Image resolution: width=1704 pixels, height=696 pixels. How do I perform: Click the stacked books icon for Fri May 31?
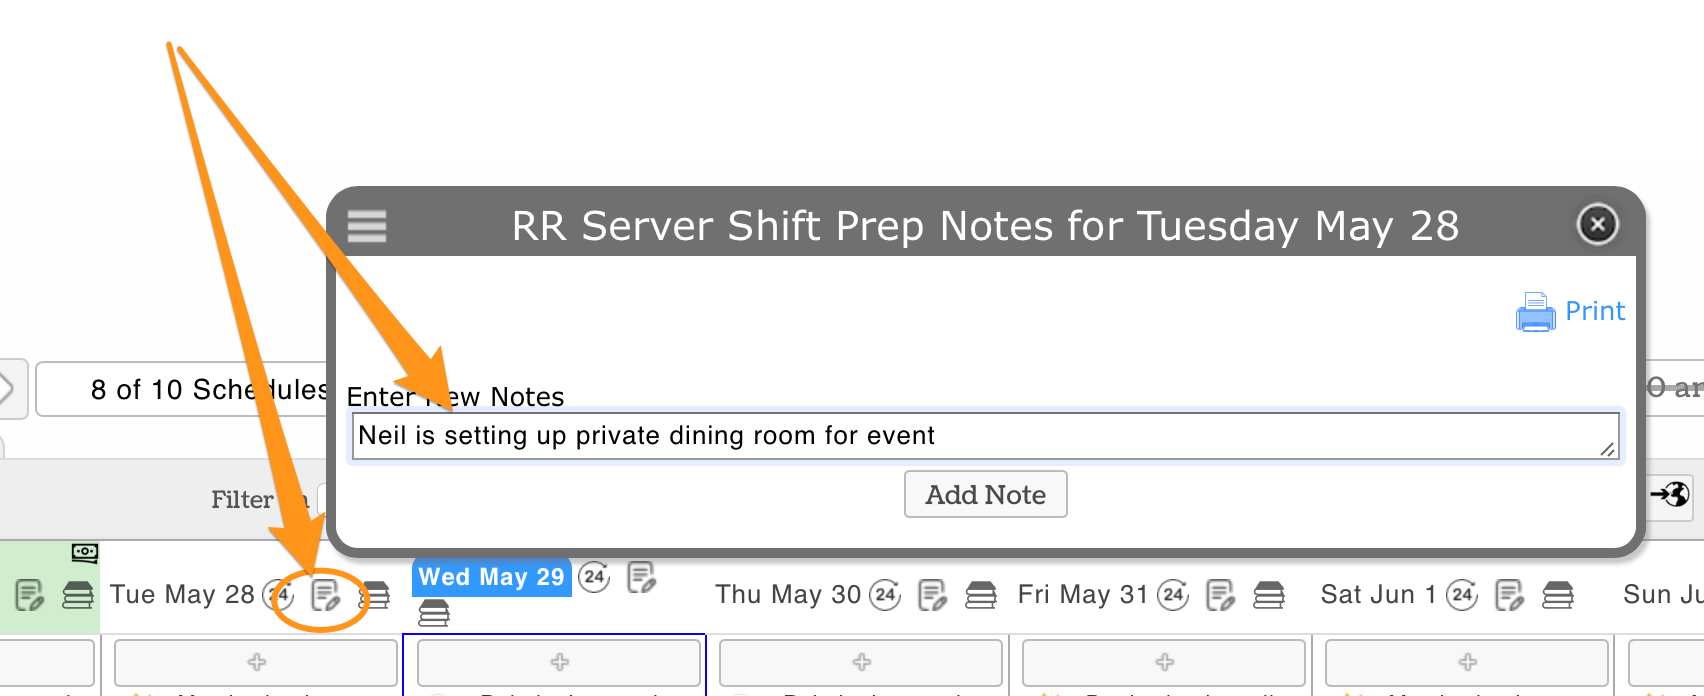(x=1268, y=595)
